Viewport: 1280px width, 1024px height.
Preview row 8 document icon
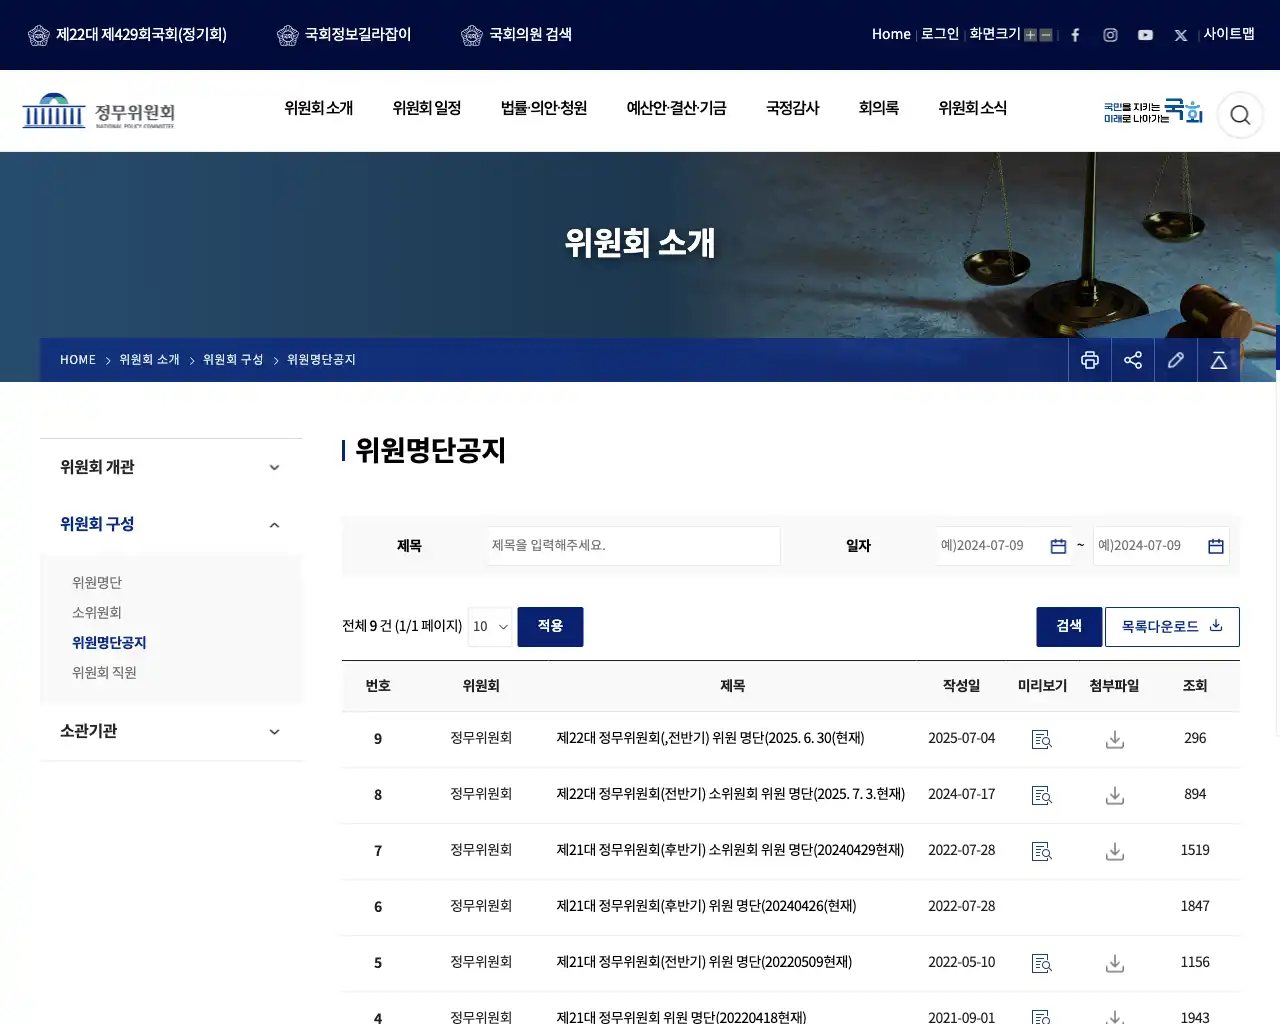[x=1042, y=795]
